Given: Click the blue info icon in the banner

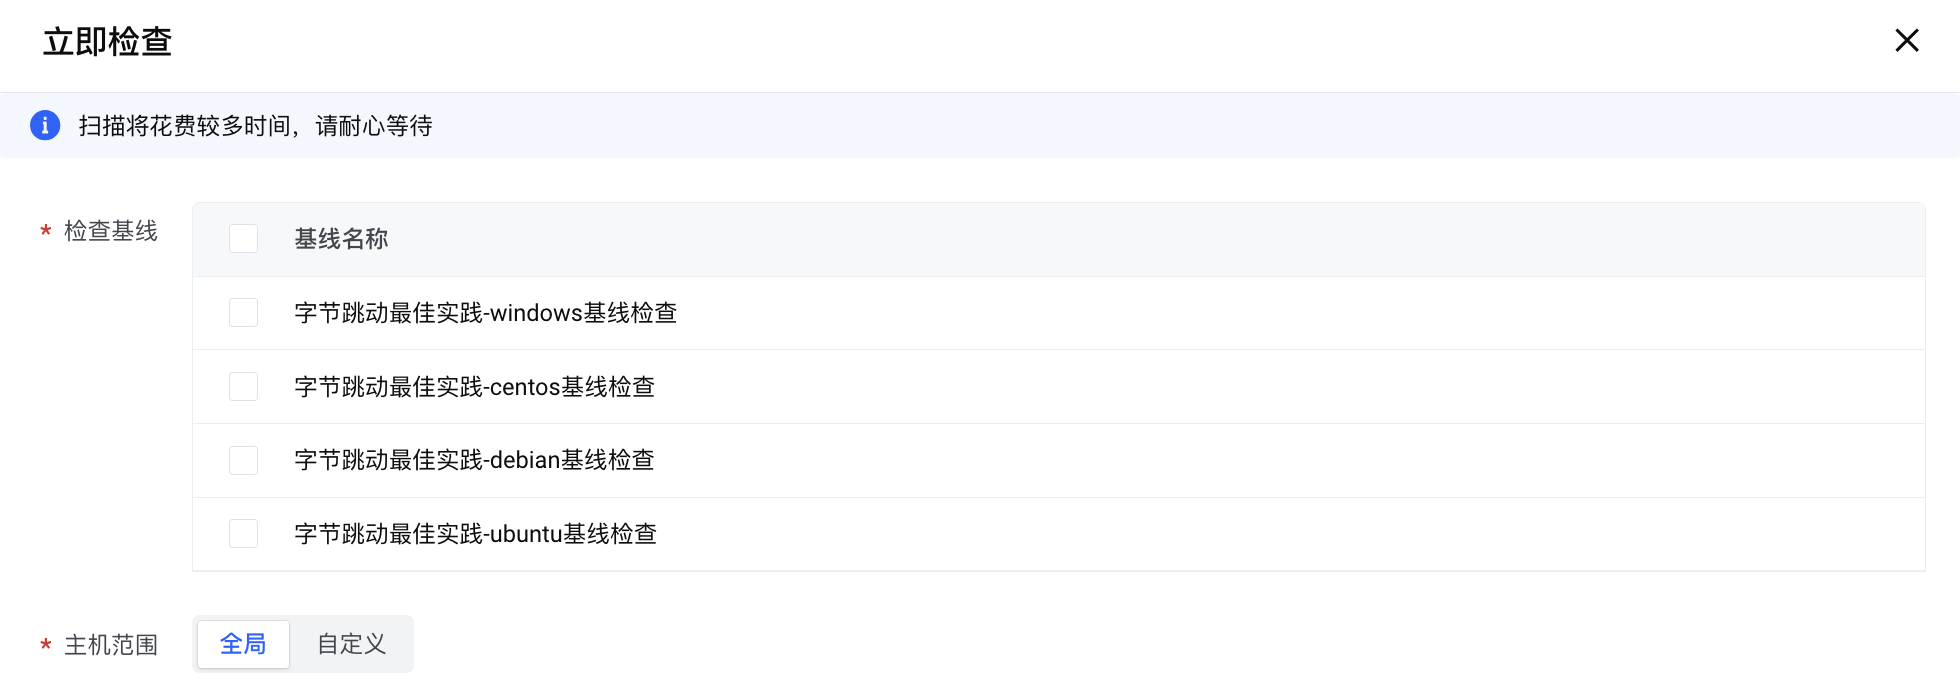Looking at the screenshot, I should point(45,125).
